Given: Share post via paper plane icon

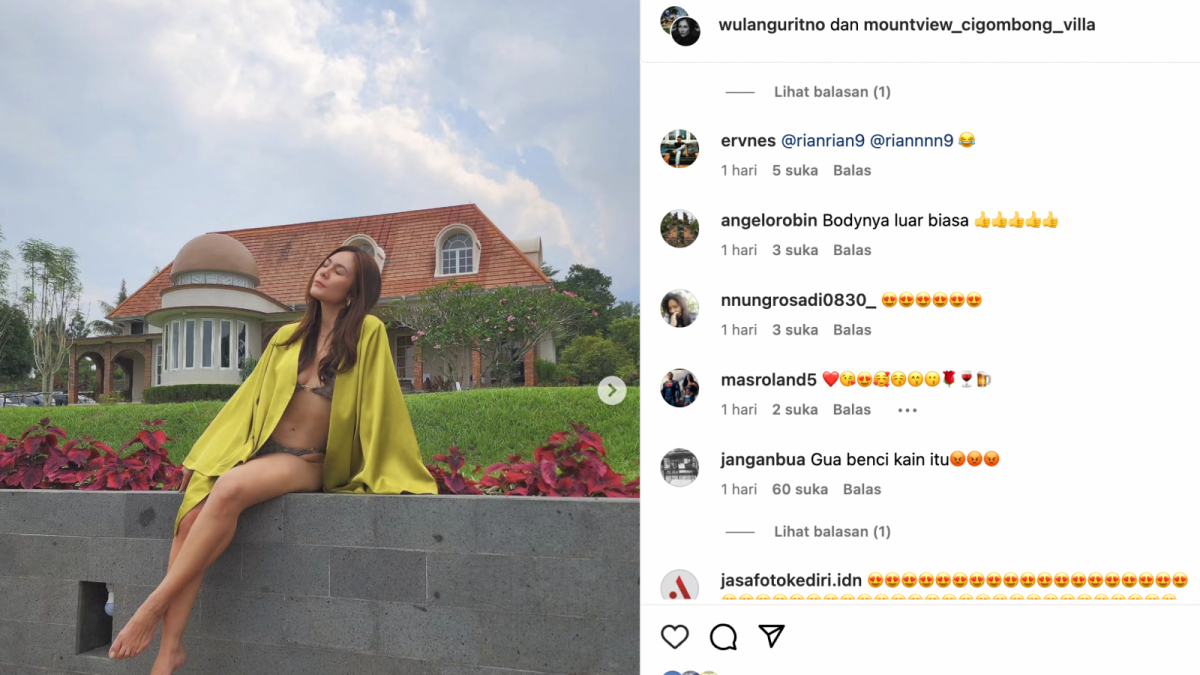Looking at the screenshot, I should click(x=771, y=636).
